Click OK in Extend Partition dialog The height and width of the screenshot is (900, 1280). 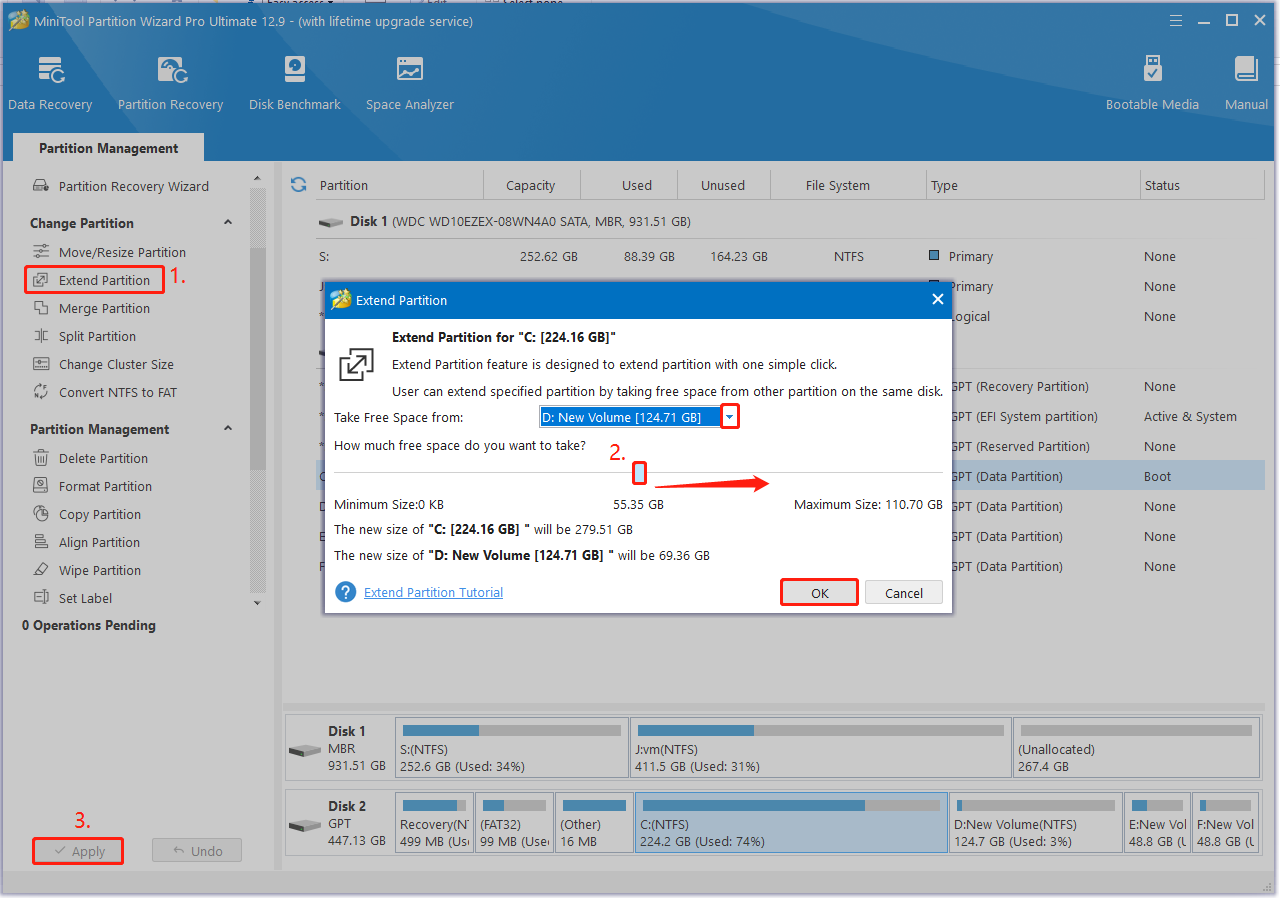coord(819,593)
